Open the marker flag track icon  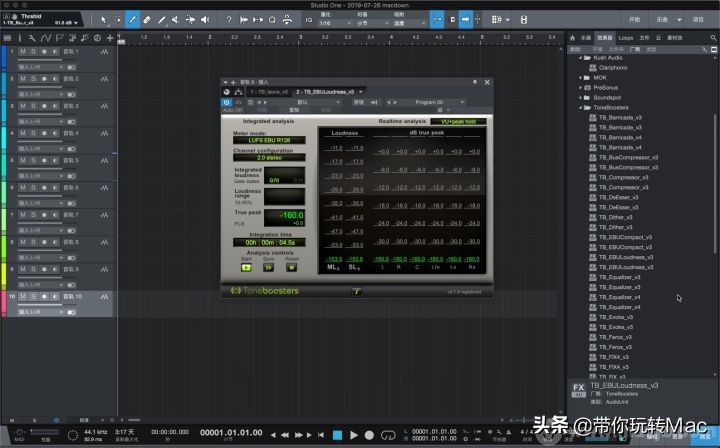click(x=59, y=38)
